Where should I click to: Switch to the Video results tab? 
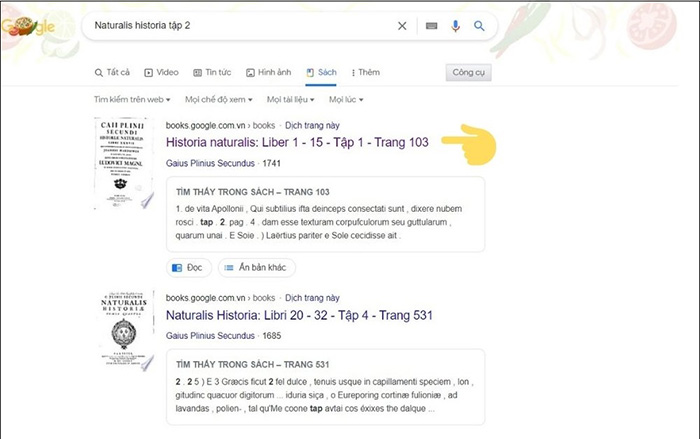pyautogui.click(x=161, y=73)
